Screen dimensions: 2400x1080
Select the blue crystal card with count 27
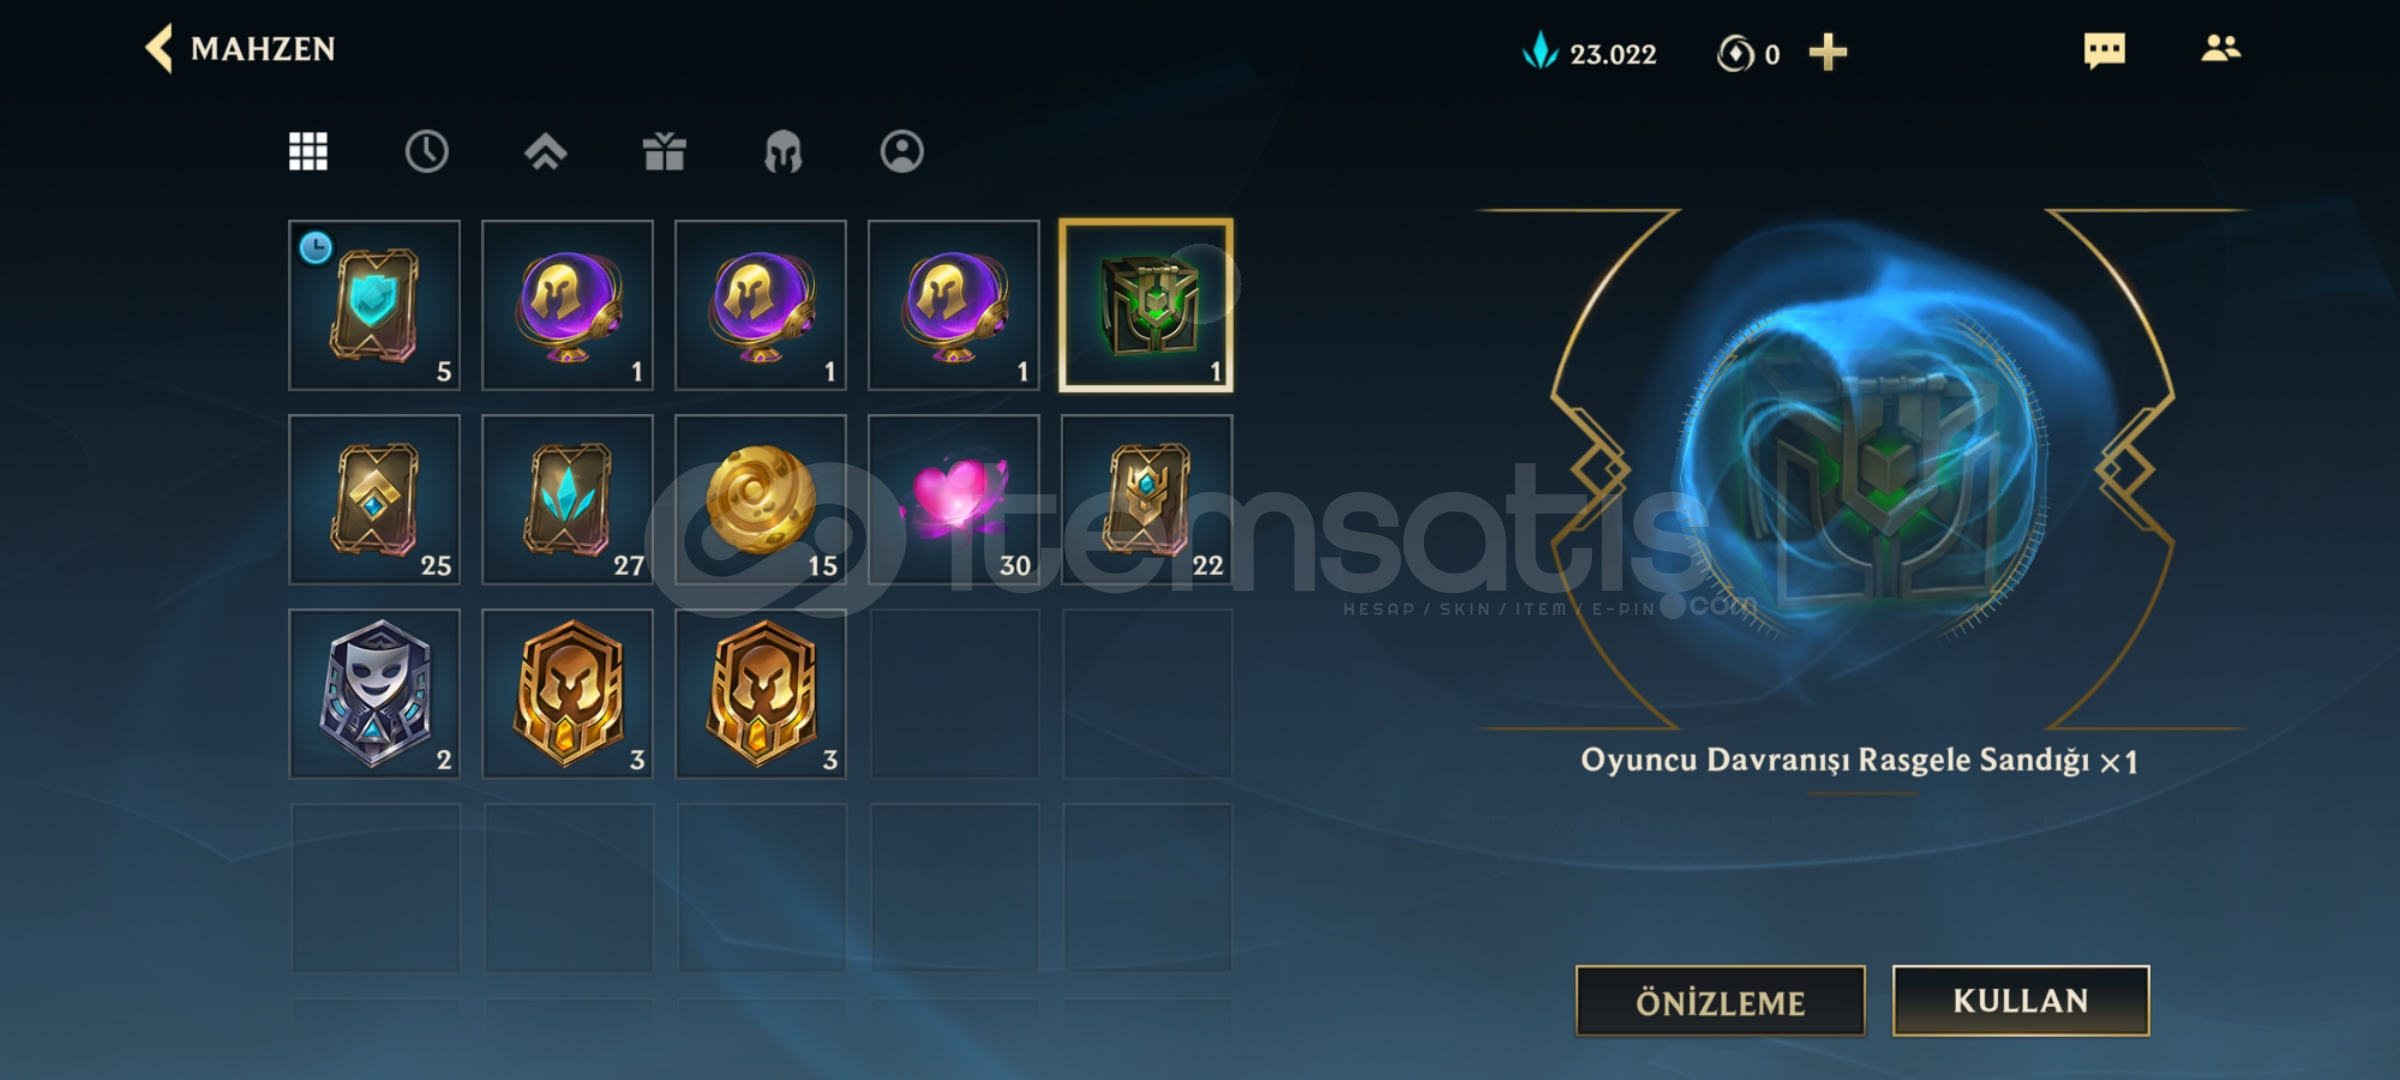(x=568, y=500)
